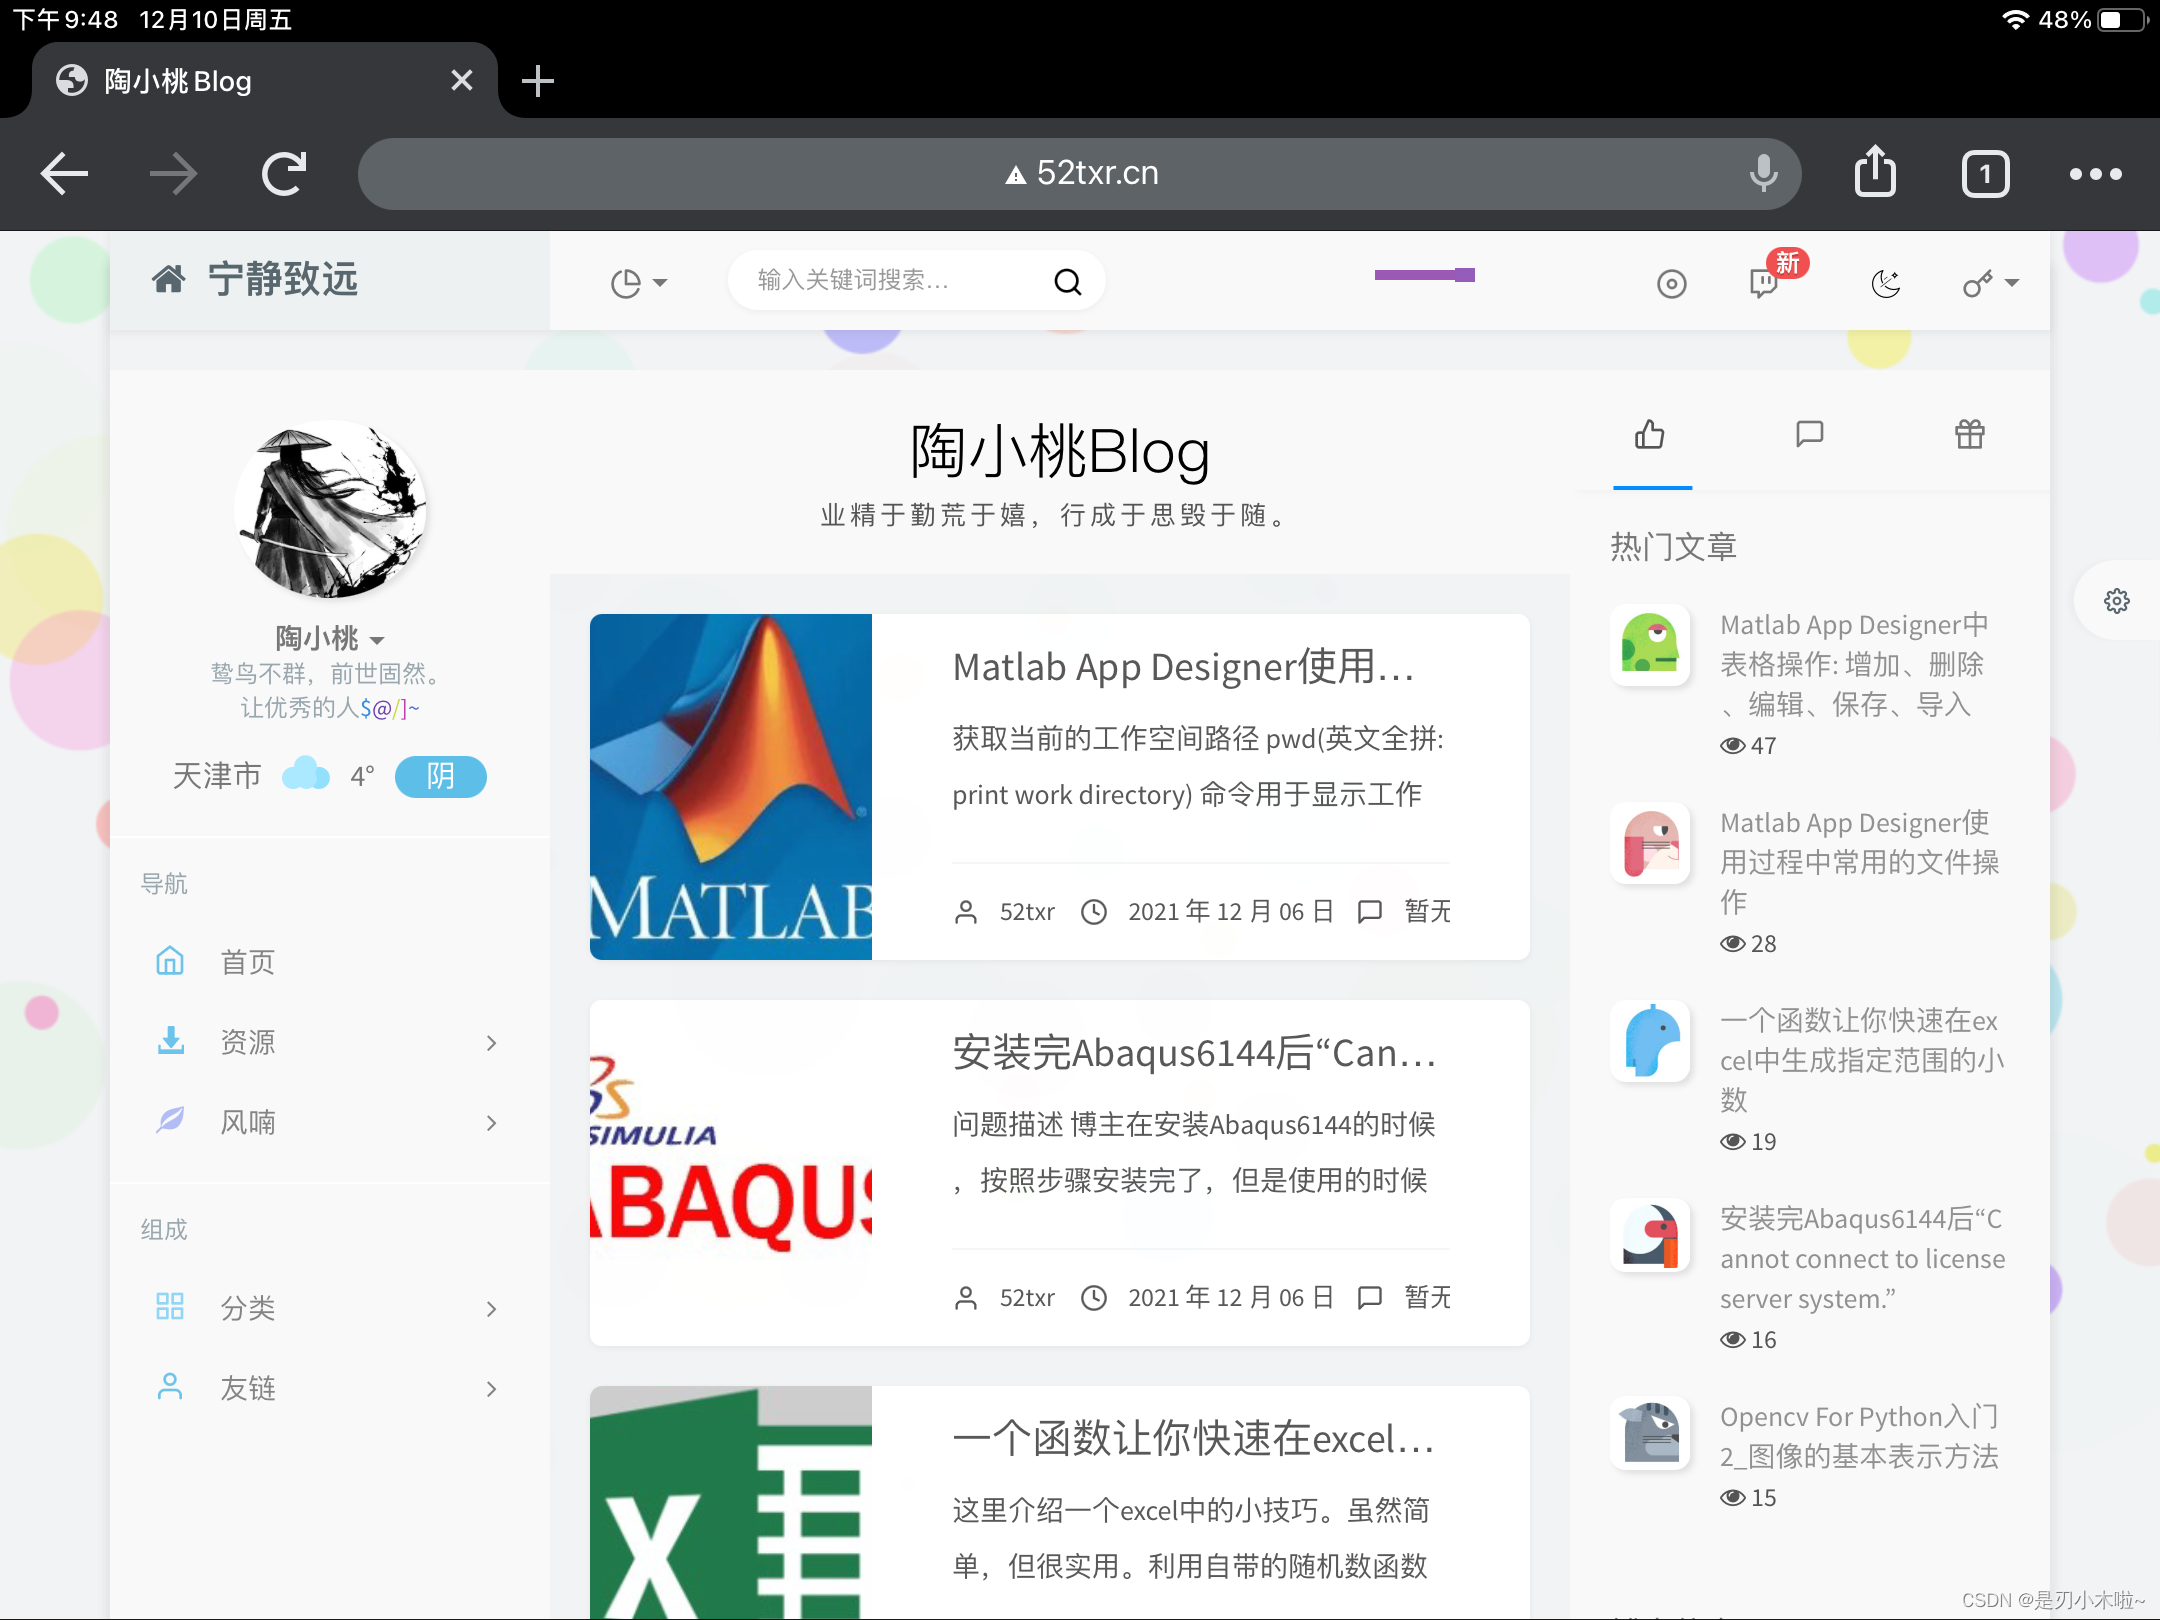
Task: Switch to the comments tab in sidebar
Action: (1809, 435)
